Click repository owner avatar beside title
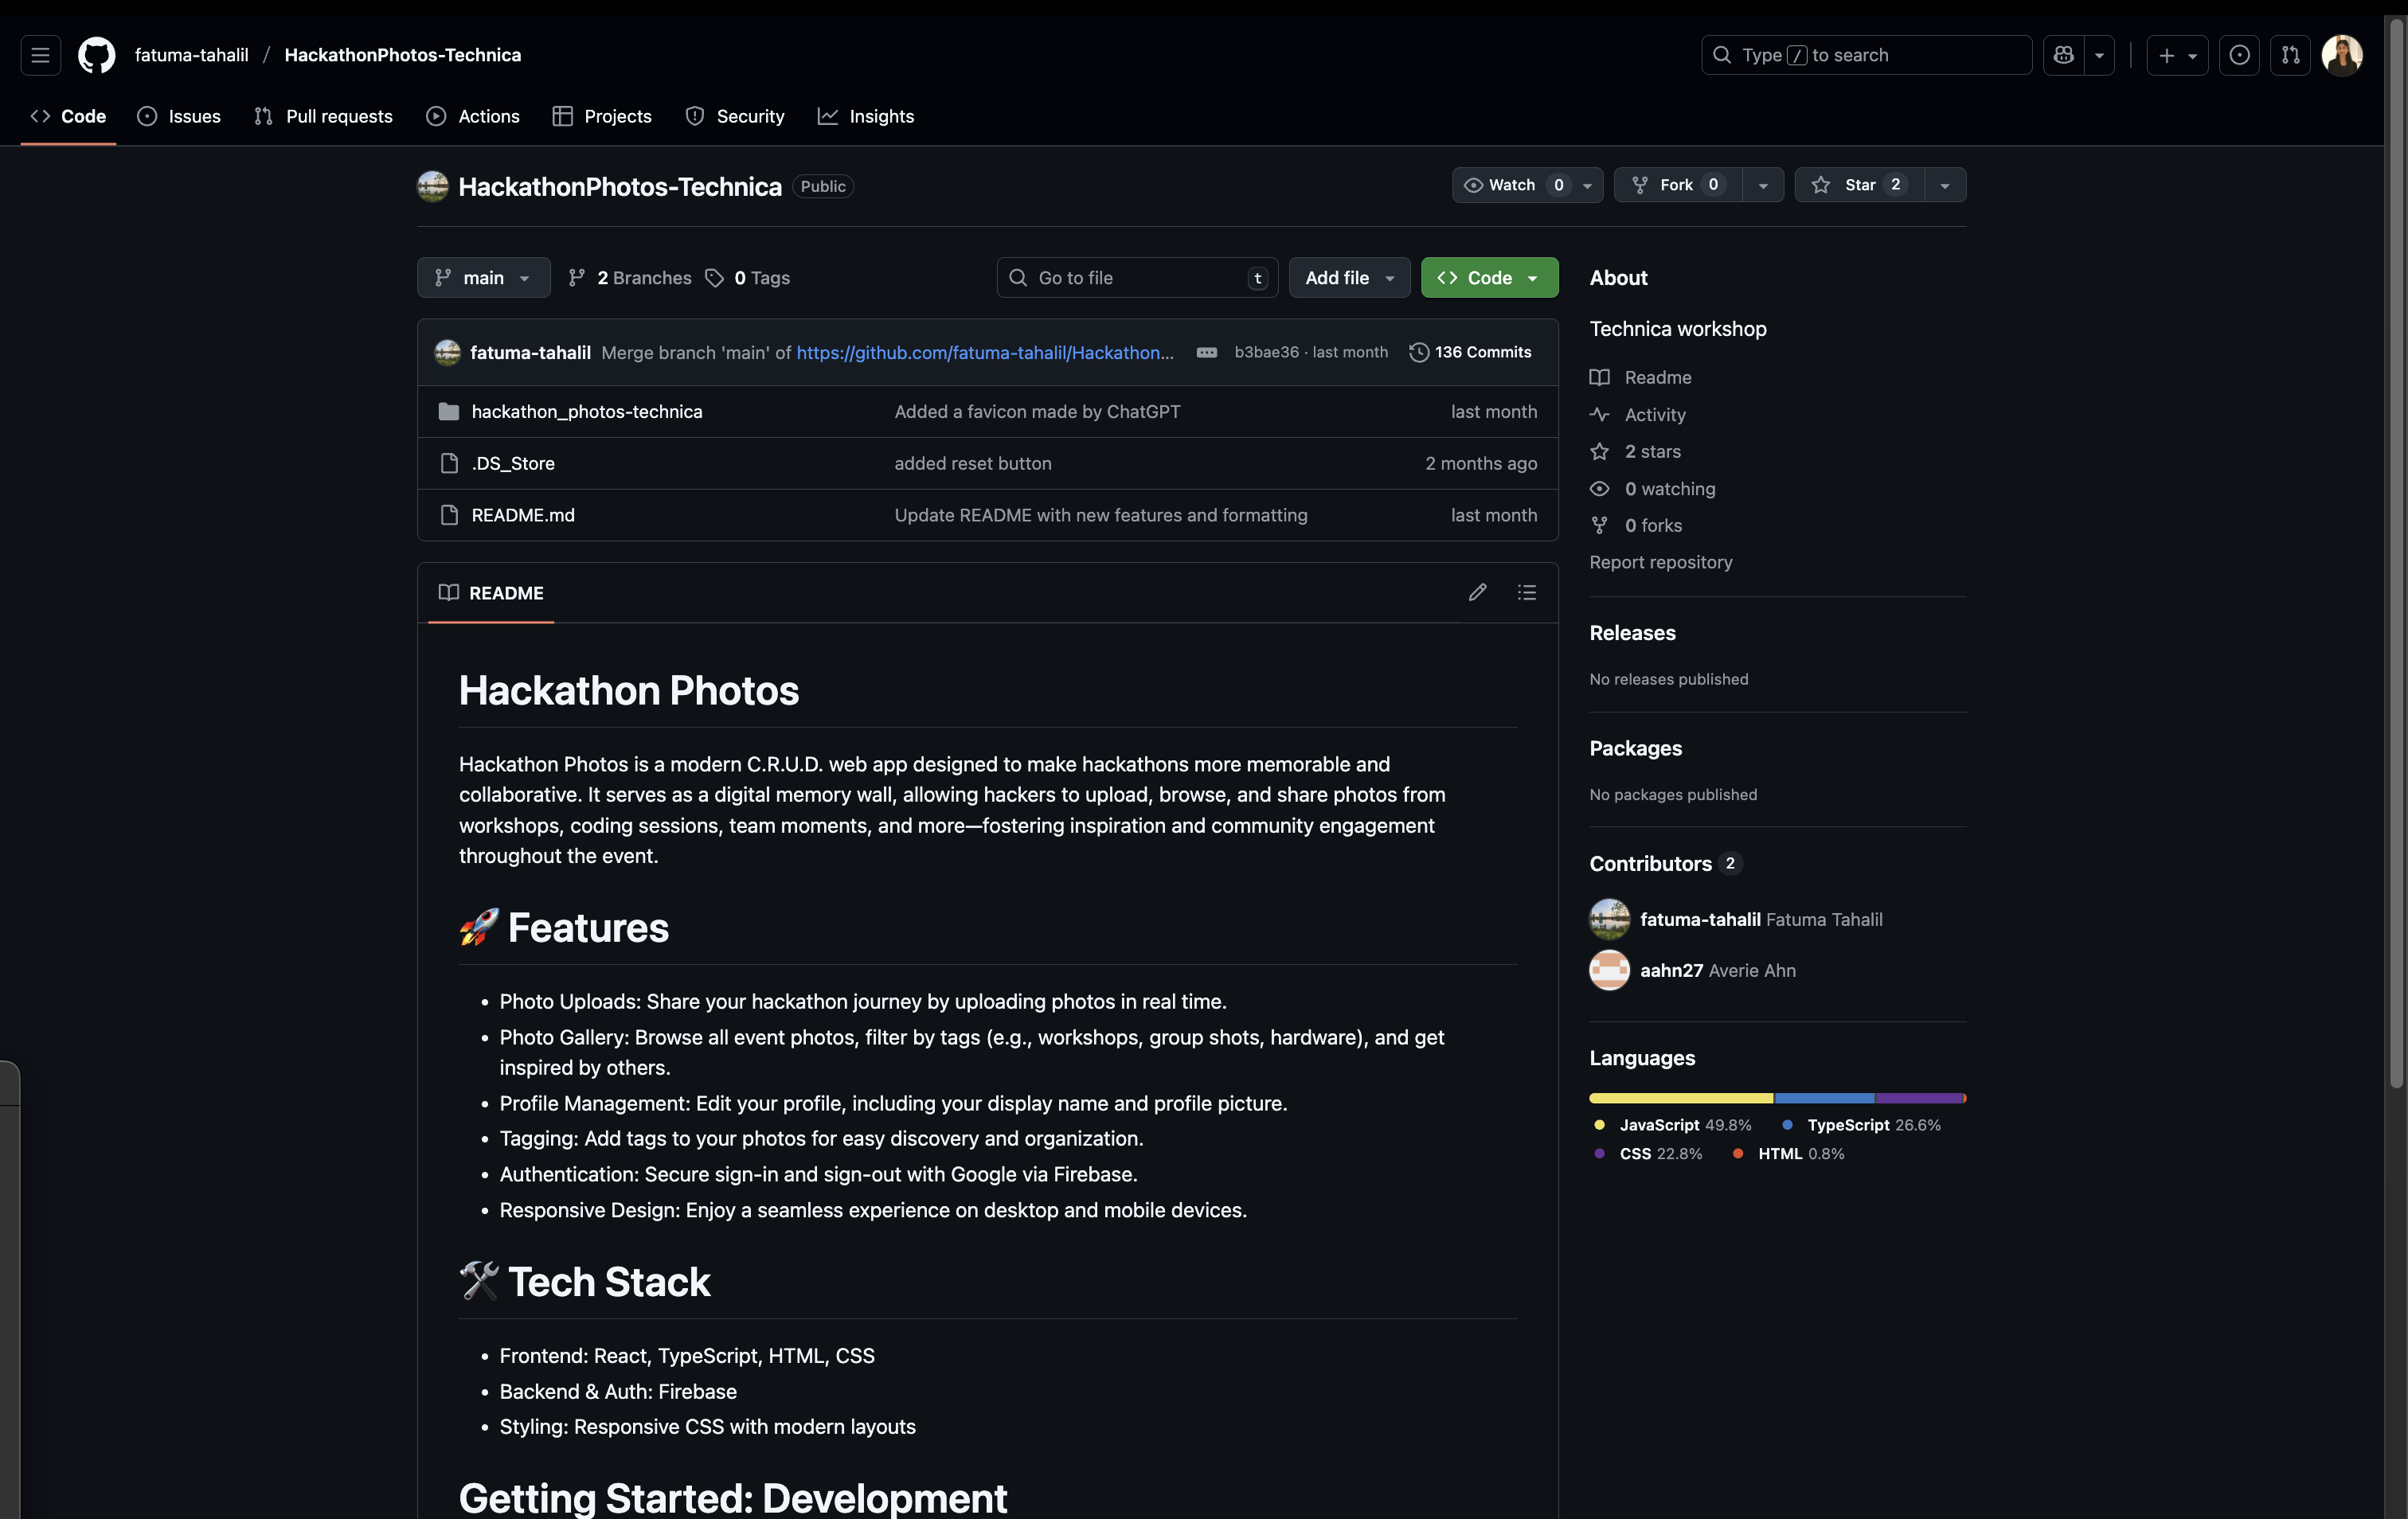 click(x=432, y=186)
